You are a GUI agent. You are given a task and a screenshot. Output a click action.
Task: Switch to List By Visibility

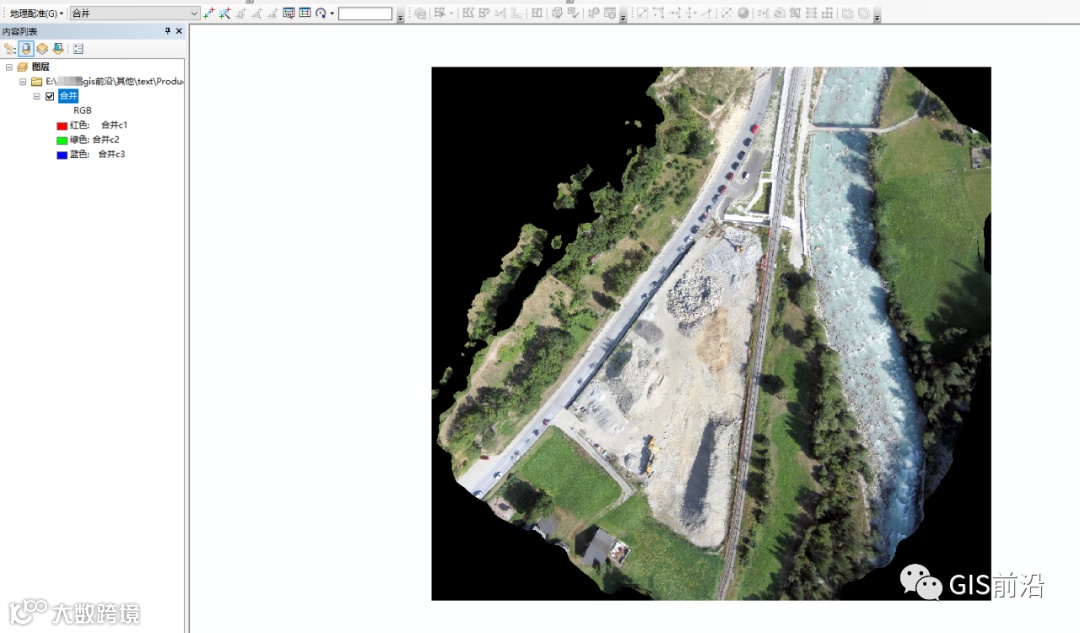coord(42,49)
